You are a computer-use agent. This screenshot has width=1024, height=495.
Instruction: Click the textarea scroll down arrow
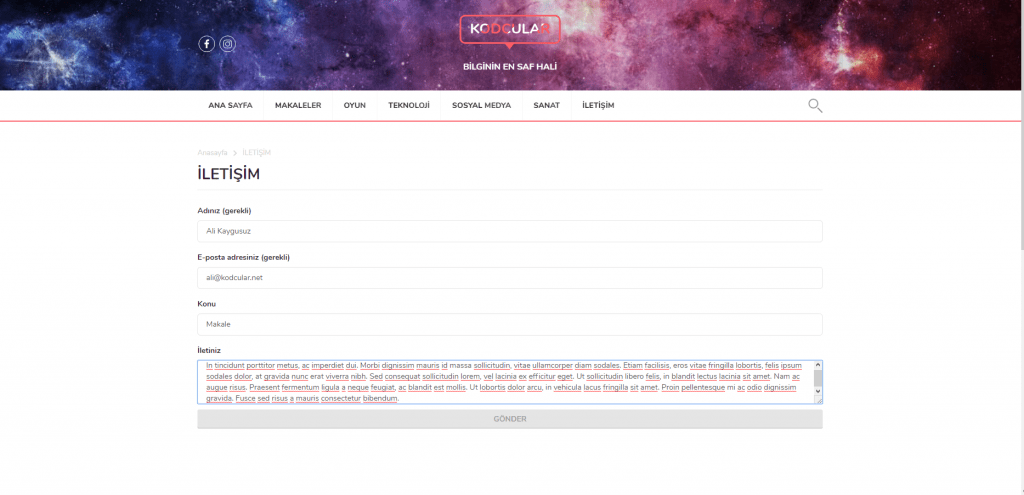click(818, 391)
